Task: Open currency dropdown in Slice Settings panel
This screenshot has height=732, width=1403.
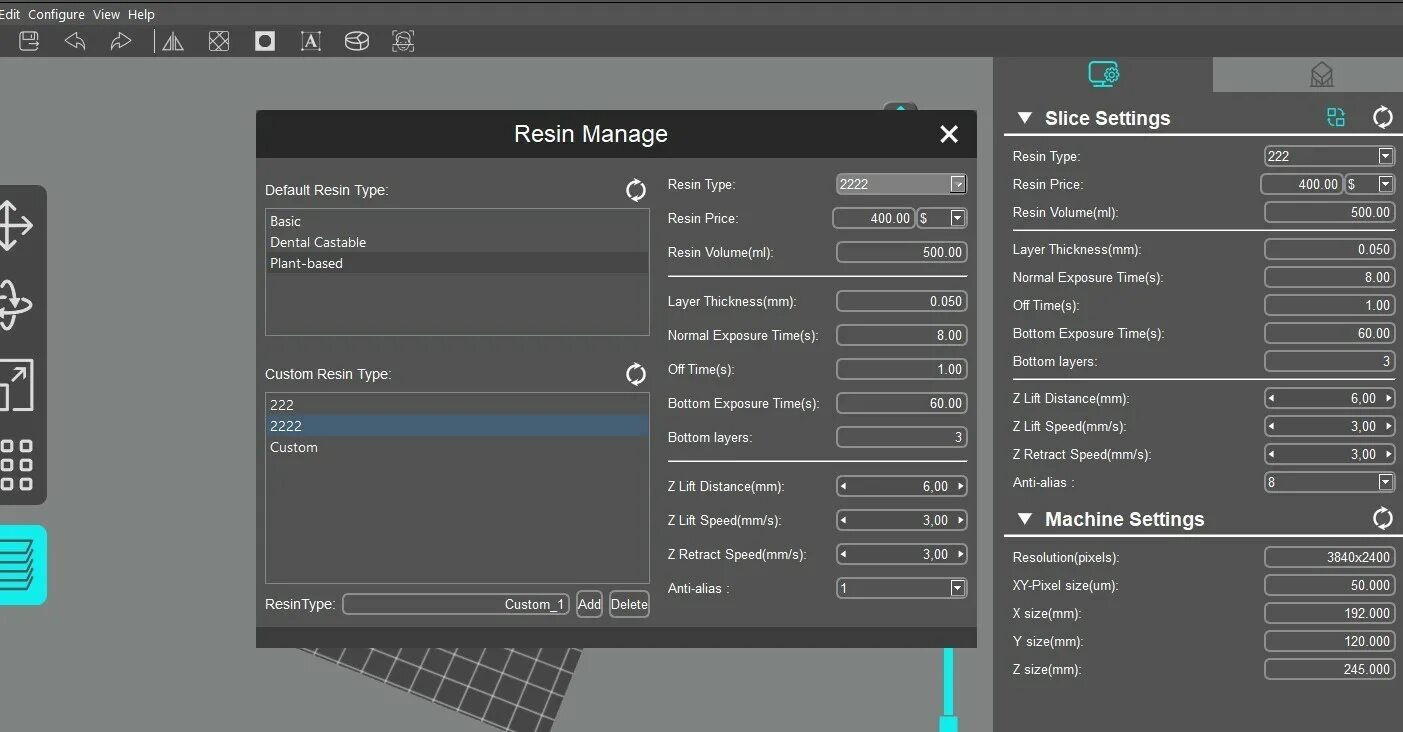Action: click(x=1385, y=184)
